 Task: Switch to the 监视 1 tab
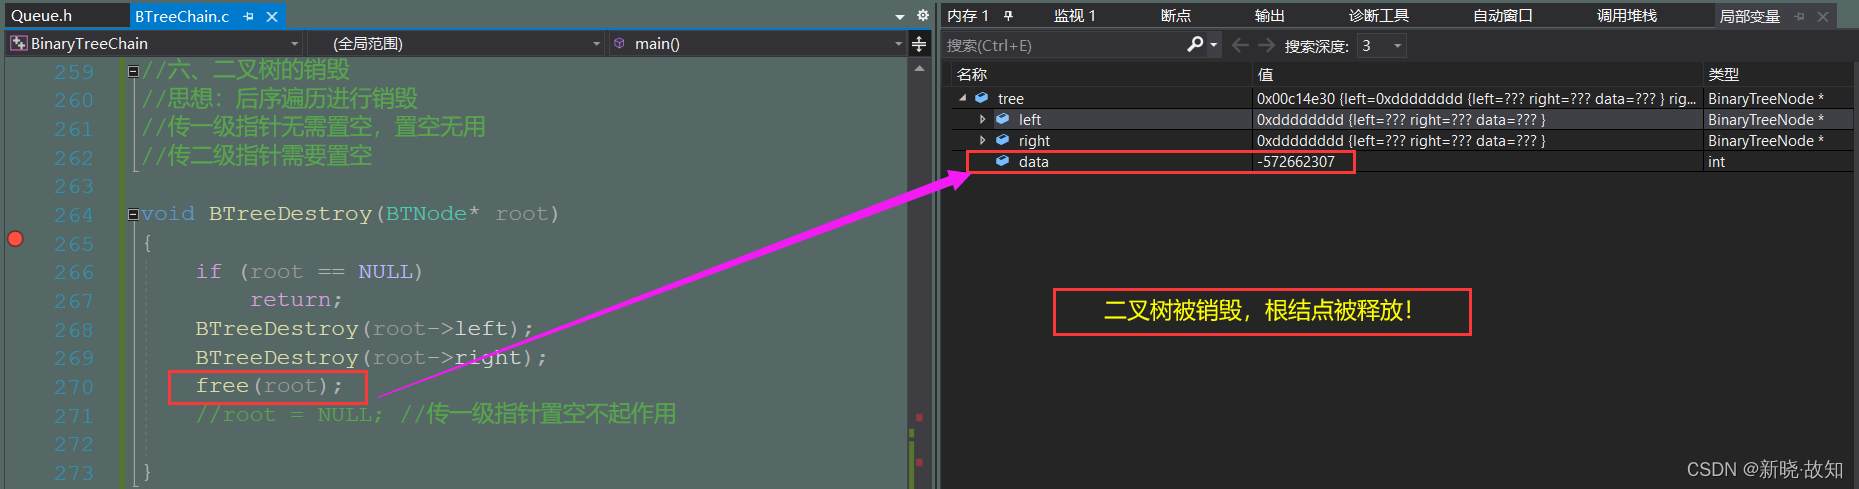click(1074, 16)
